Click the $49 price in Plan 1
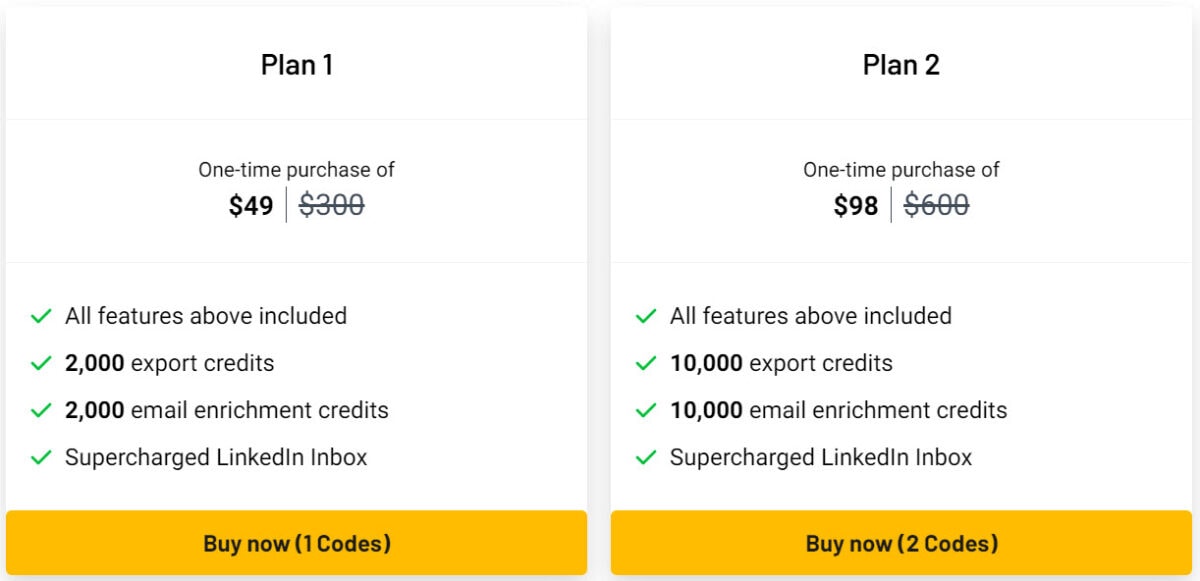The width and height of the screenshot is (1200, 581). (x=251, y=206)
